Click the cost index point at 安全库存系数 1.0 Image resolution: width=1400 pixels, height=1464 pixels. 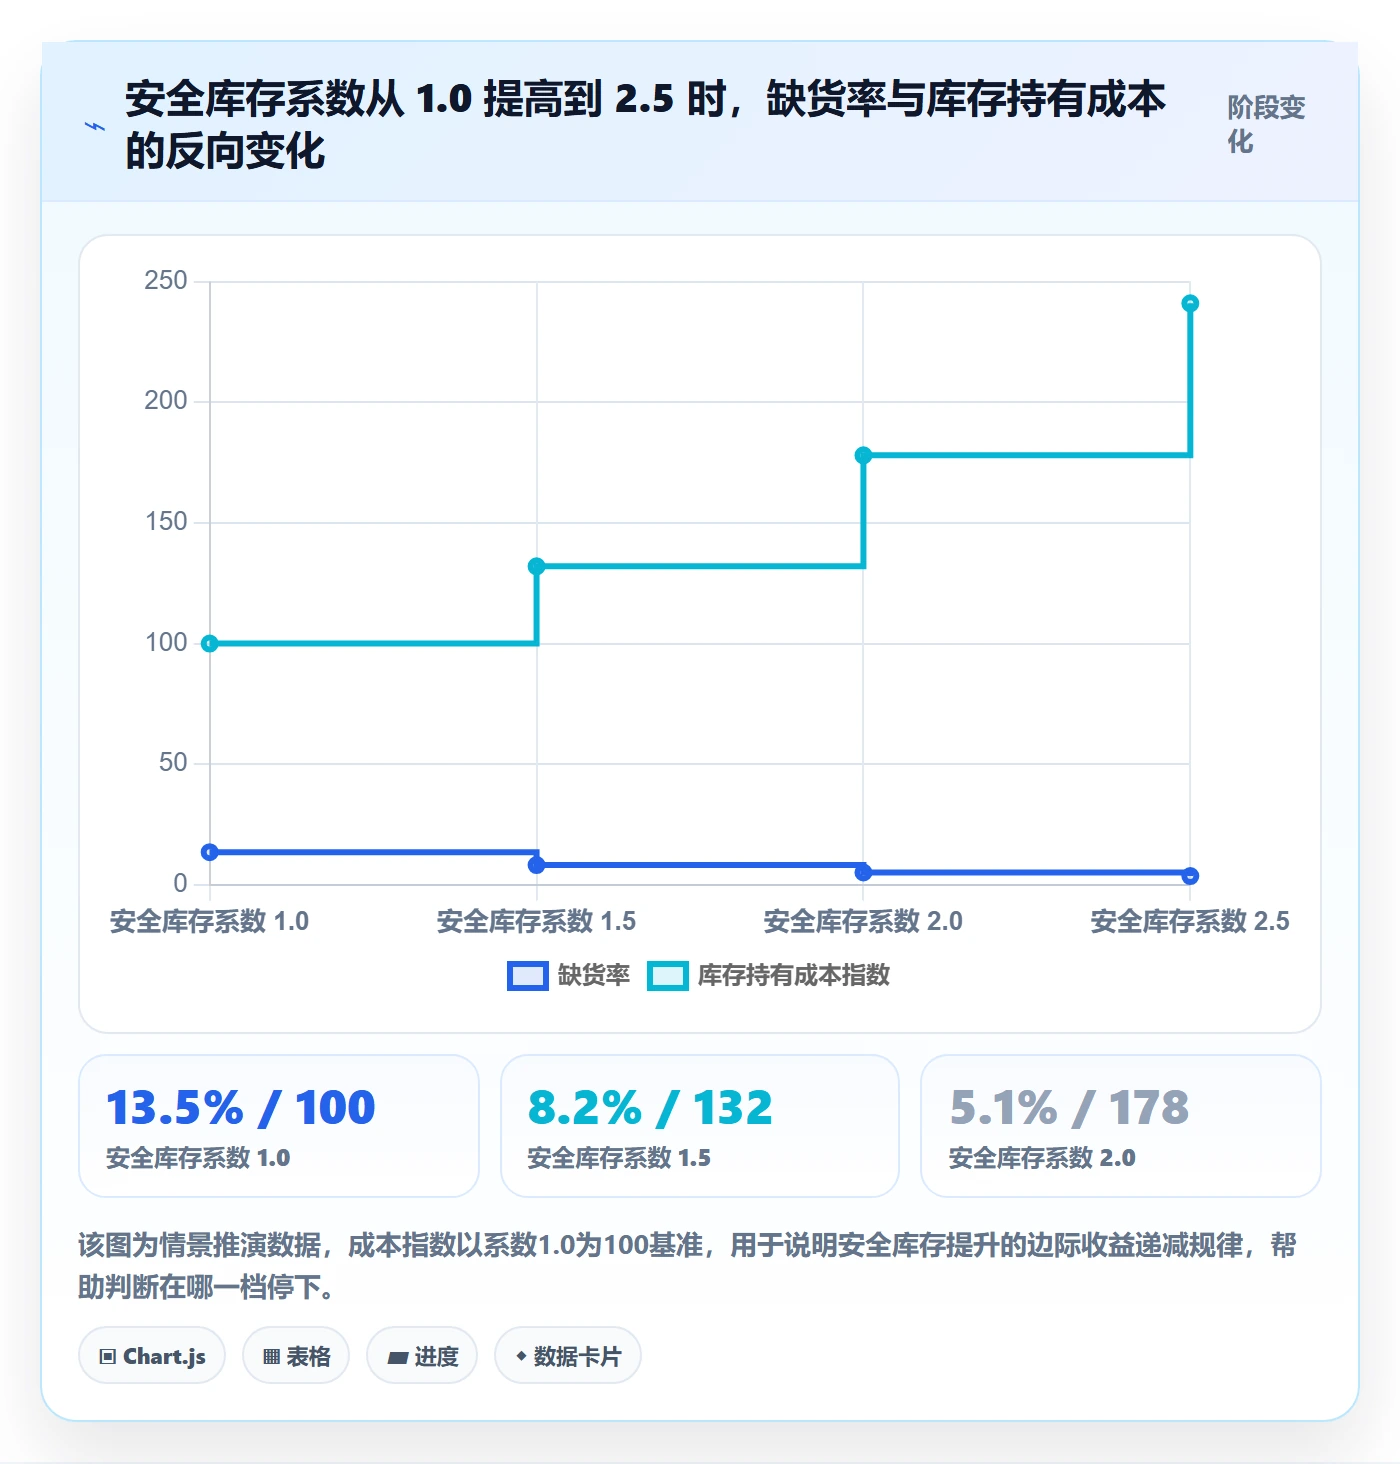(210, 644)
